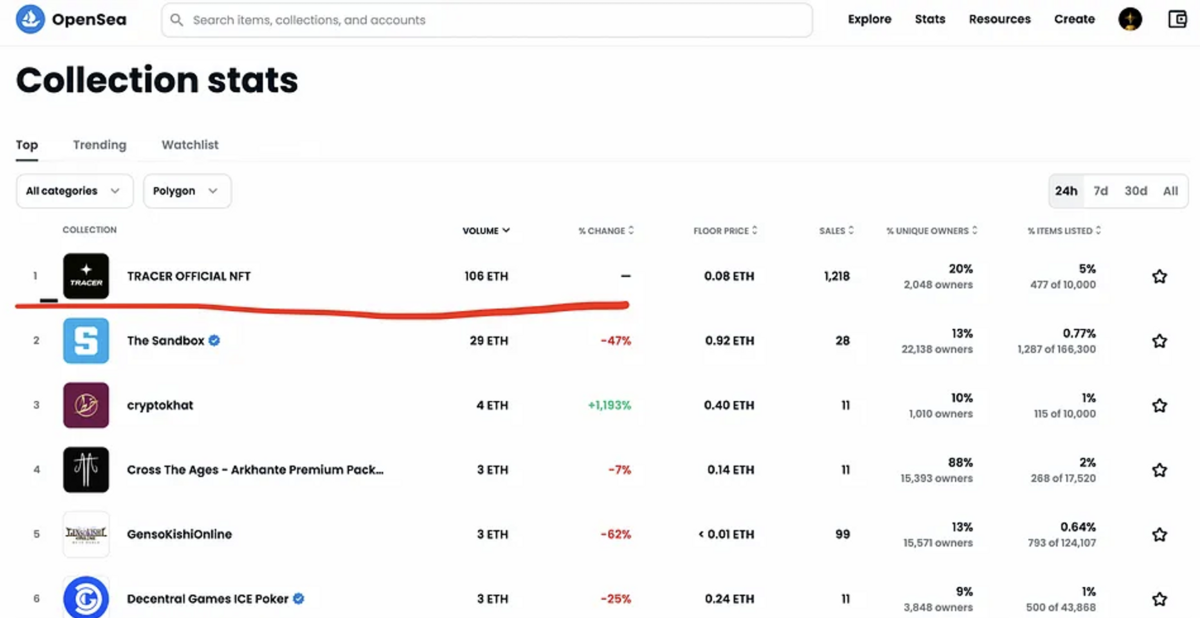Toggle watchlist star for cryptokhat

(x=1159, y=406)
